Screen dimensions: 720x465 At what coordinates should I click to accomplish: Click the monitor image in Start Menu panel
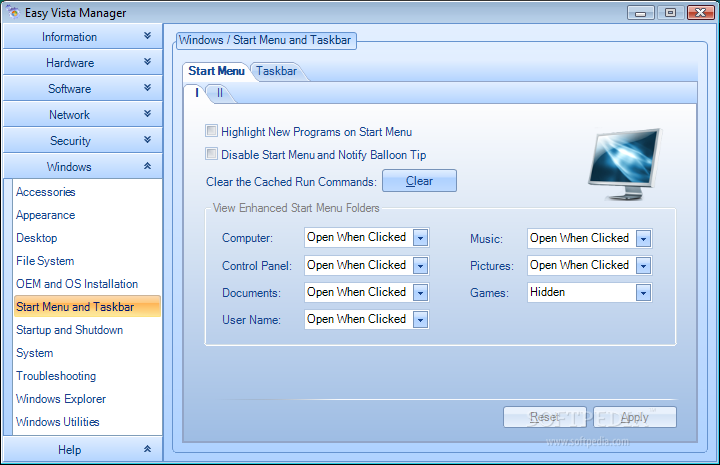[x=625, y=164]
